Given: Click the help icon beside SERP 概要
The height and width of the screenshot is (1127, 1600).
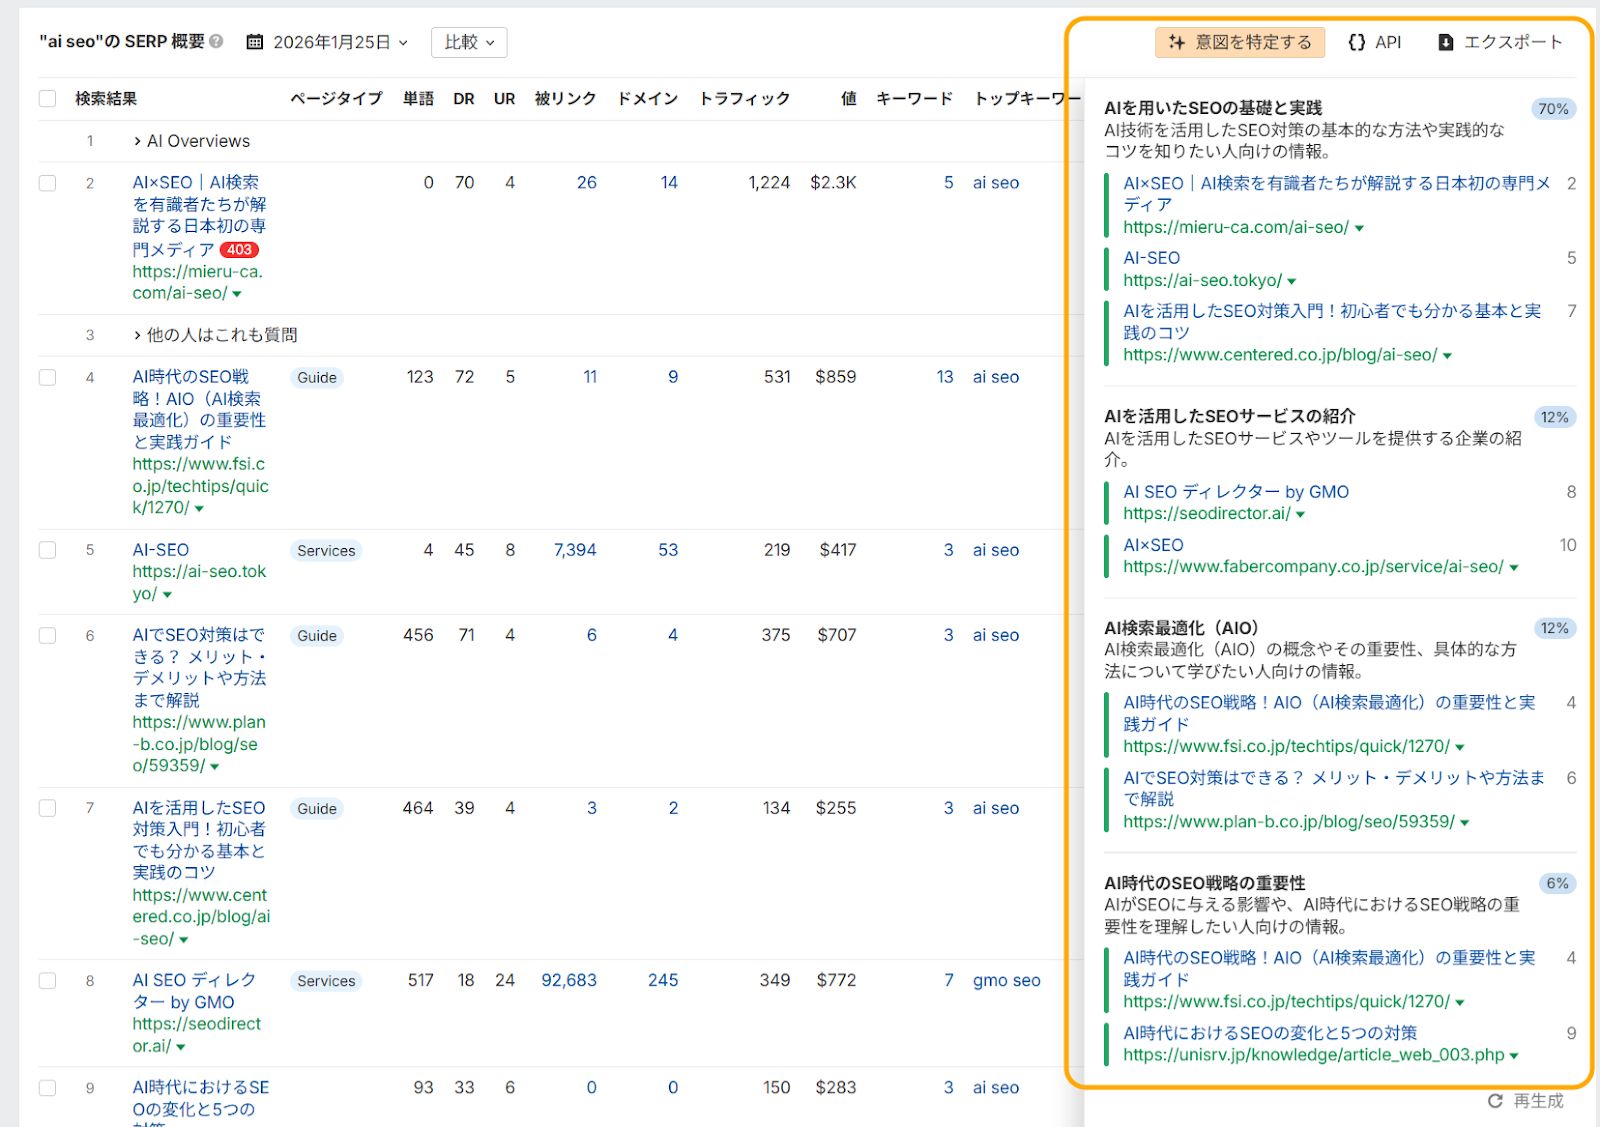Looking at the screenshot, I should [x=216, y=42].
